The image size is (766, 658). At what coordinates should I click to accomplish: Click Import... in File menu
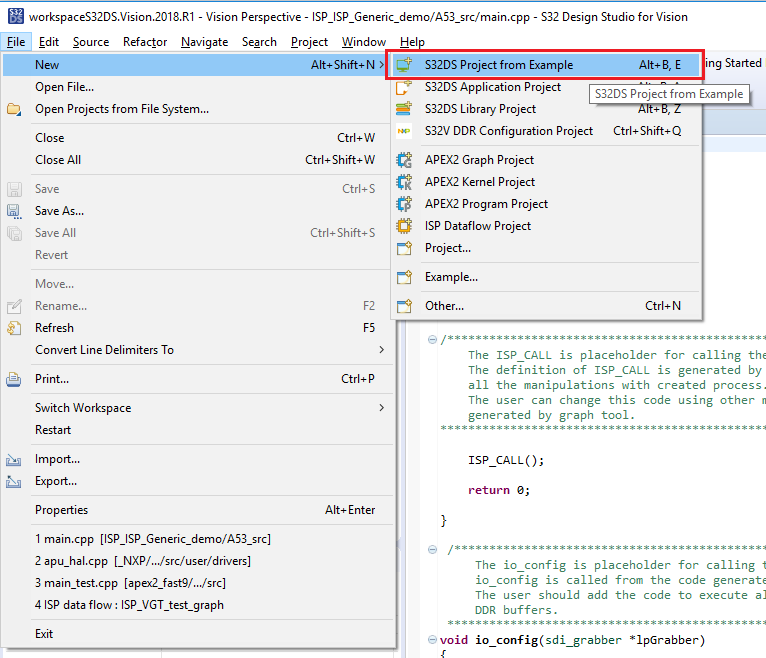point(198,459)
